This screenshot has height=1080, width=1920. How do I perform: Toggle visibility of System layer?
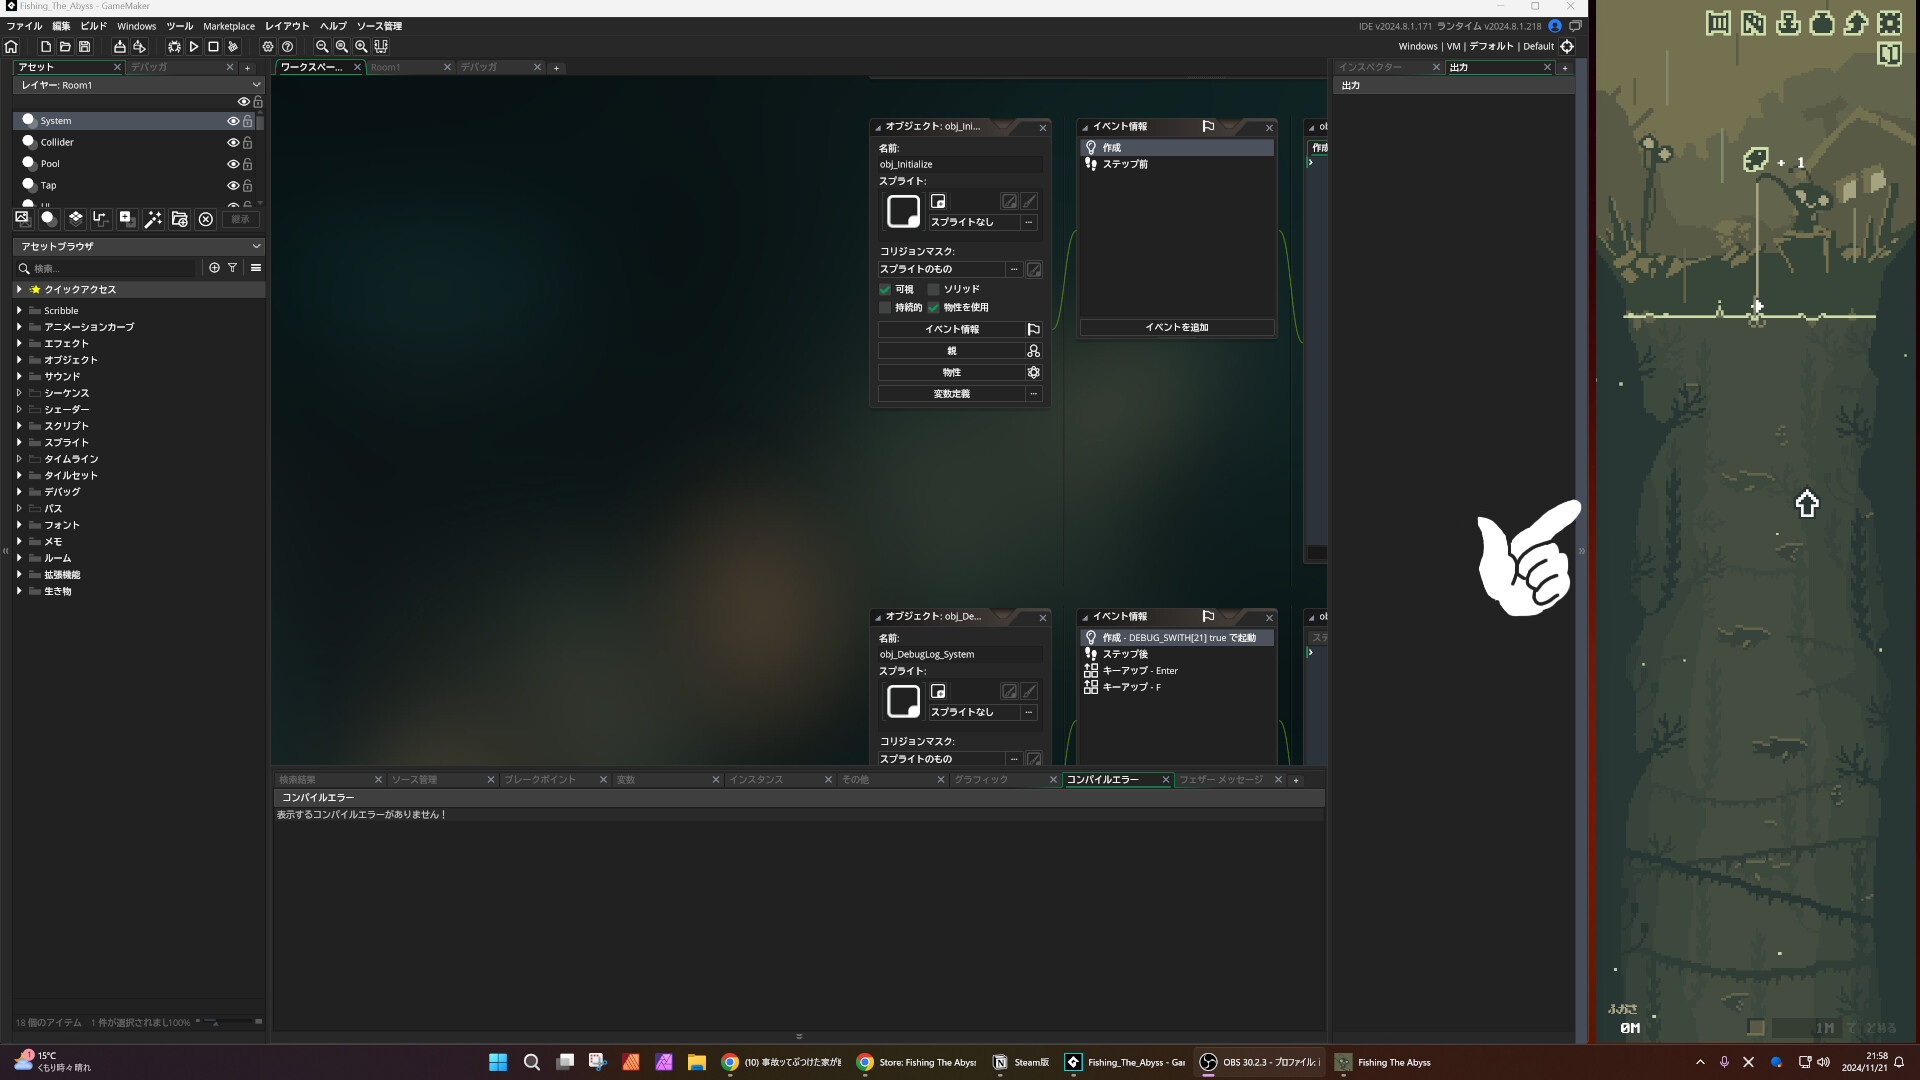[x=233, y=120]
